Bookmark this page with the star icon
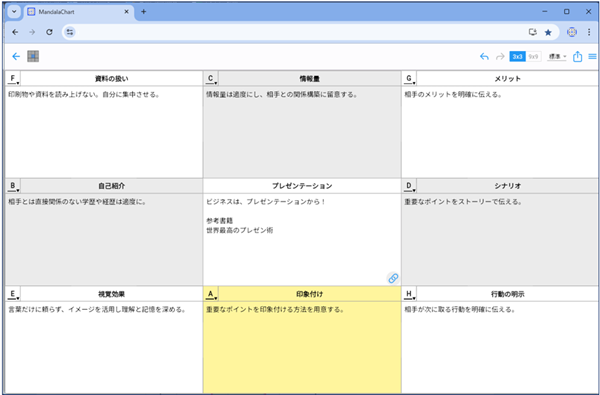 (x=548, y=32)
